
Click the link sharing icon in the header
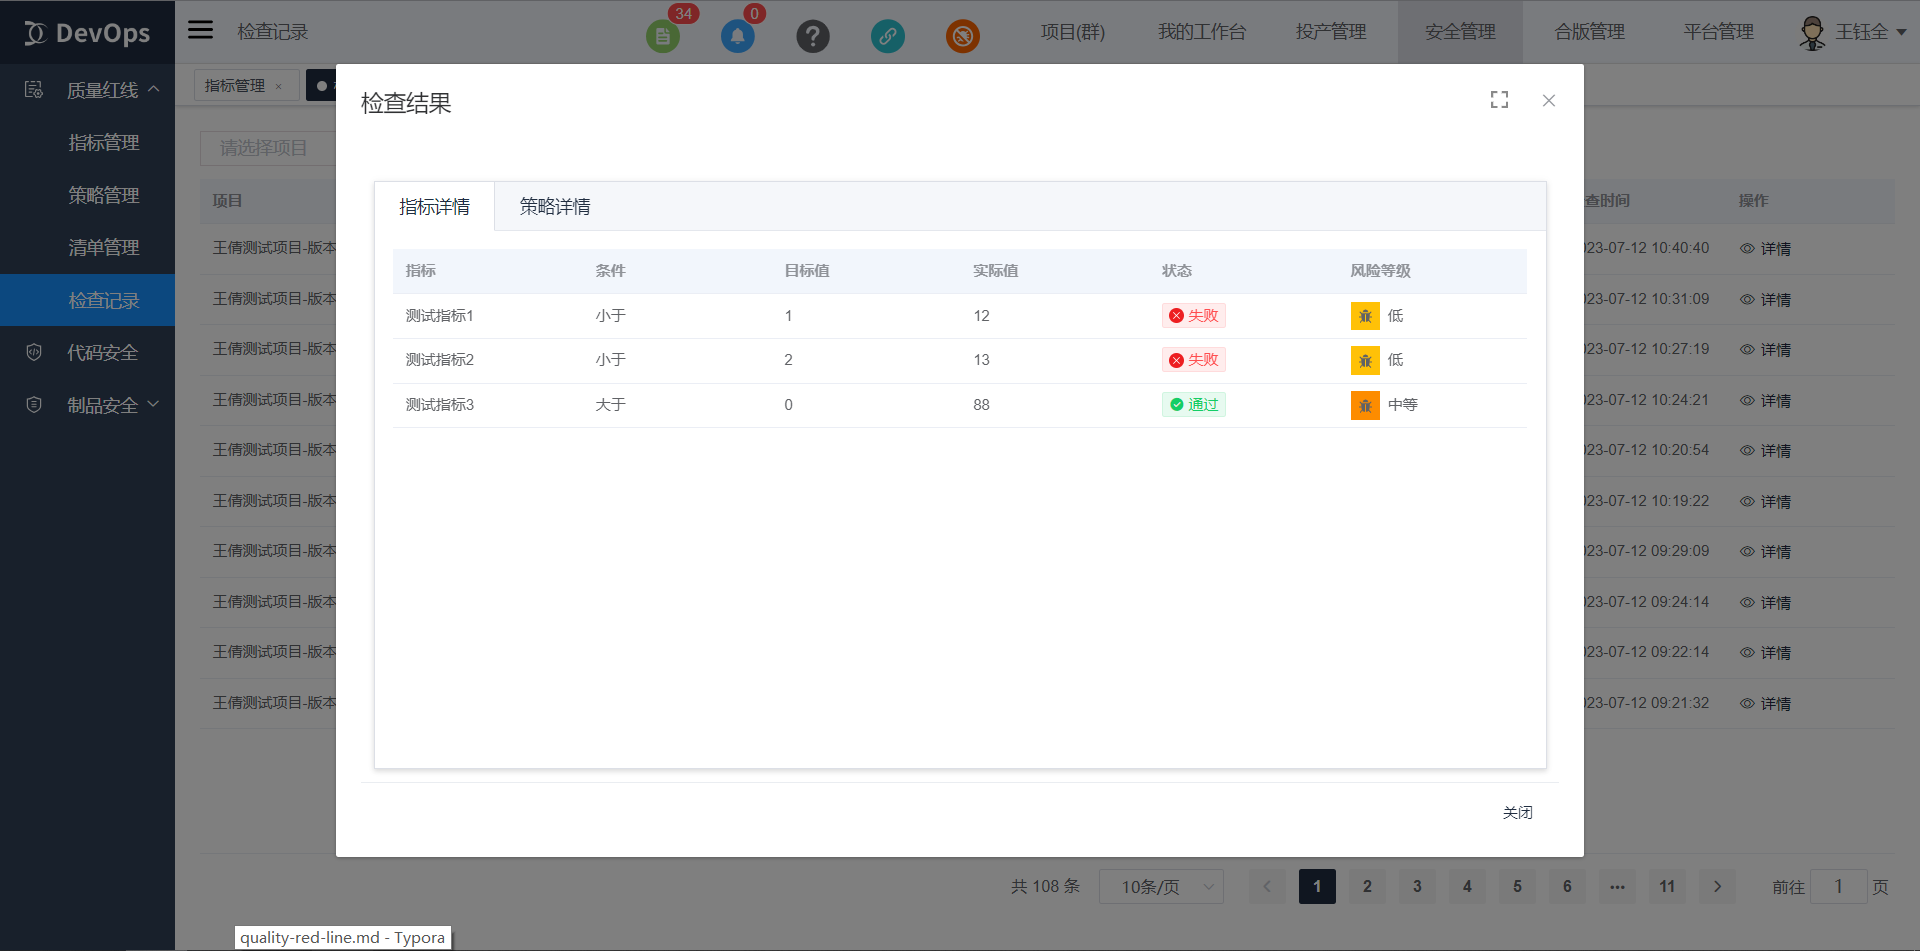888,36
